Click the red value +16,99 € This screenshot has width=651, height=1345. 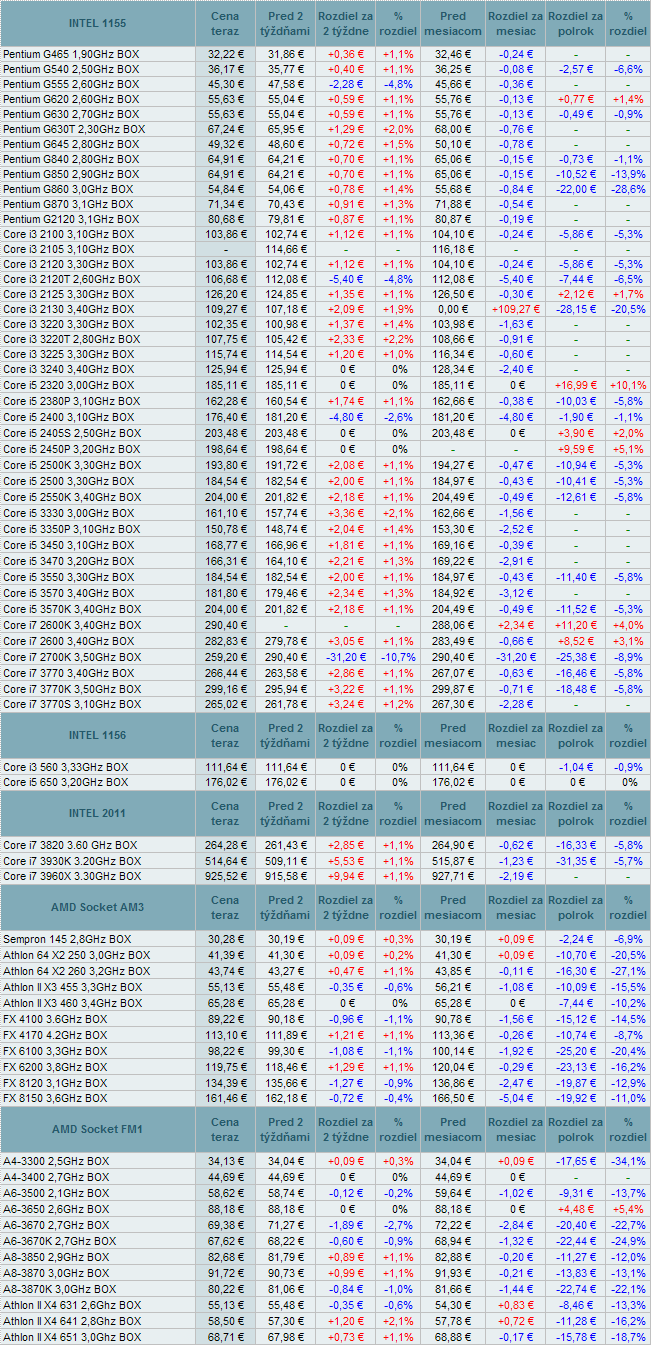[x=575, y=384]
